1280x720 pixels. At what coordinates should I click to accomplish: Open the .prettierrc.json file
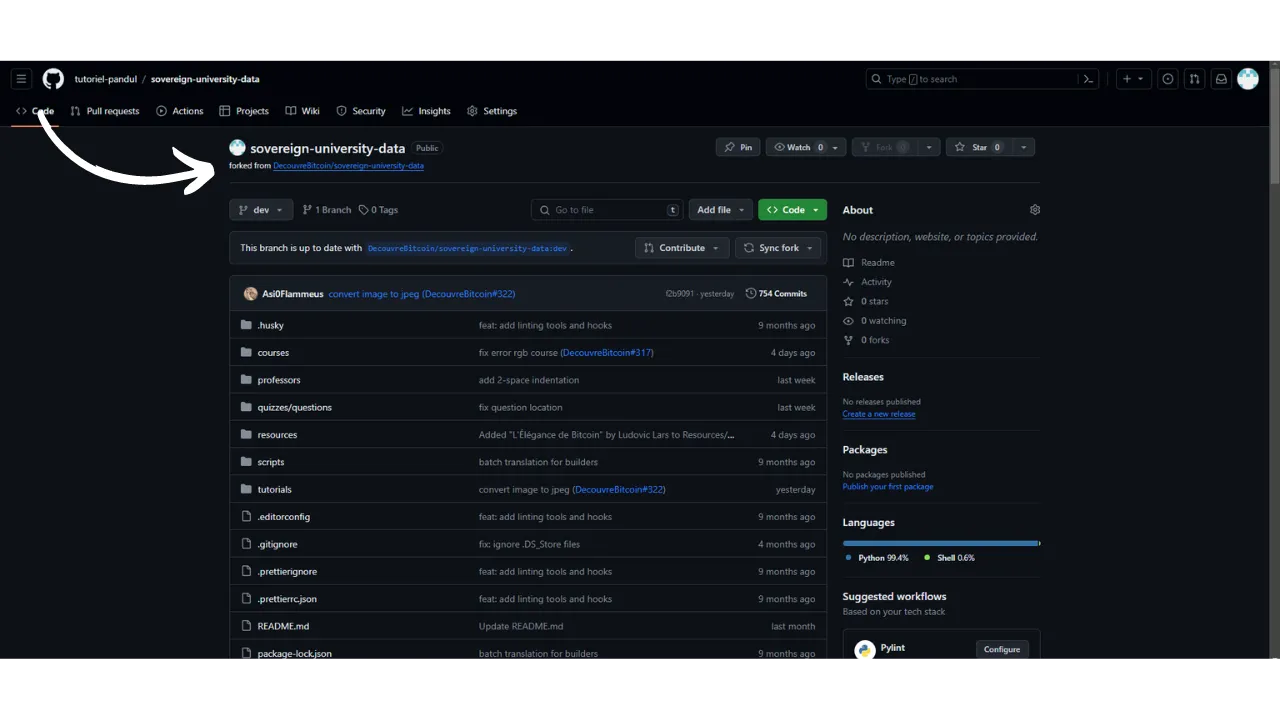(x=287, y=599)
